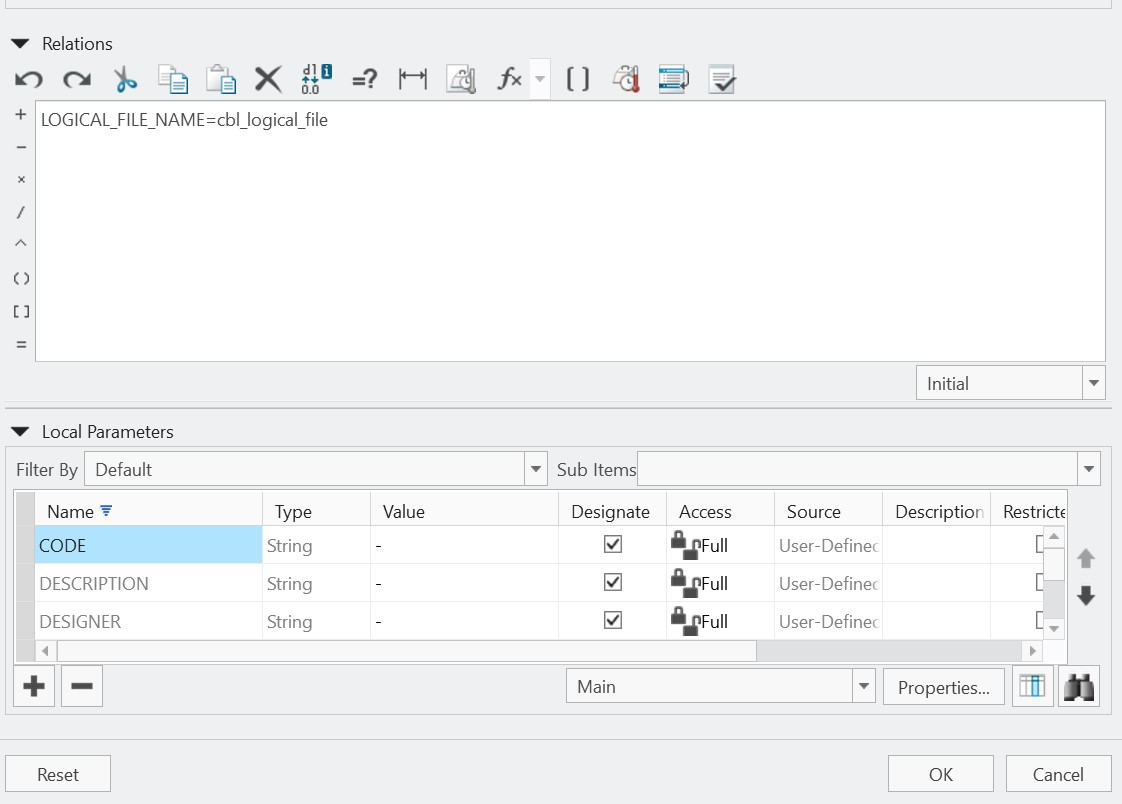1122x804 pixels.
Task: Open the Properties dialog
Action: click(x=943, y=686)
